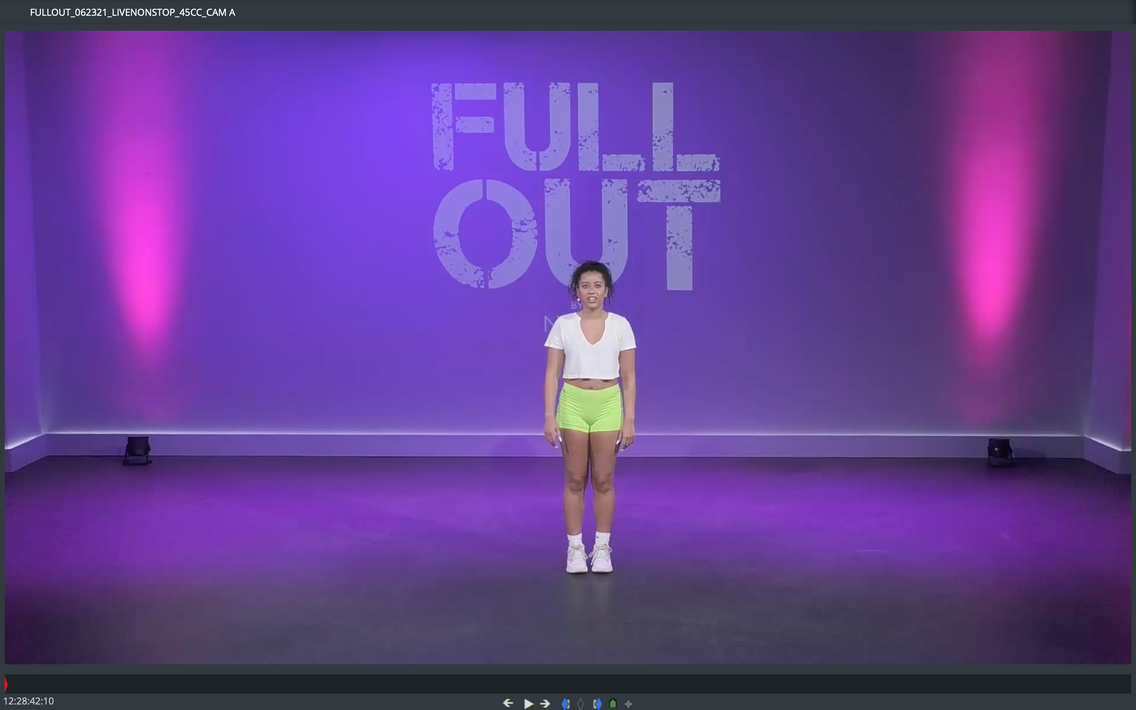Click the blue mark-in diamond icon
1136x710 pixels.
pyautogui.click(x=566, y=703)
